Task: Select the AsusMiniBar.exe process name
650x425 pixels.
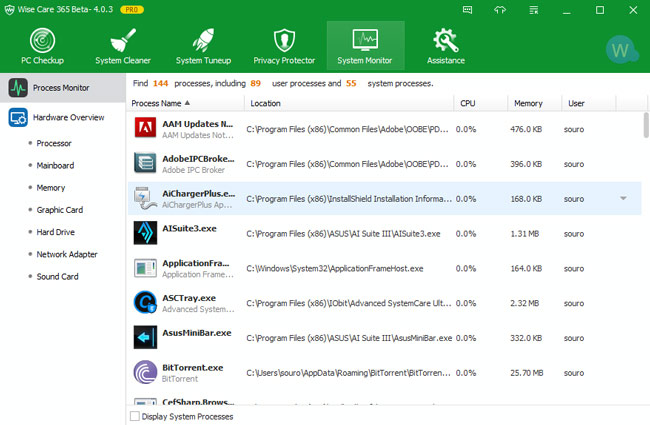Action: pos(197,333)
